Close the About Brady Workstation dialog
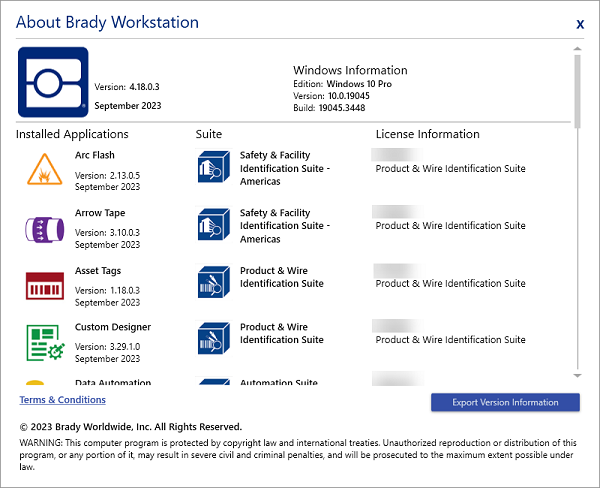This screenshot has width=600, height=488. click(580, 23)
